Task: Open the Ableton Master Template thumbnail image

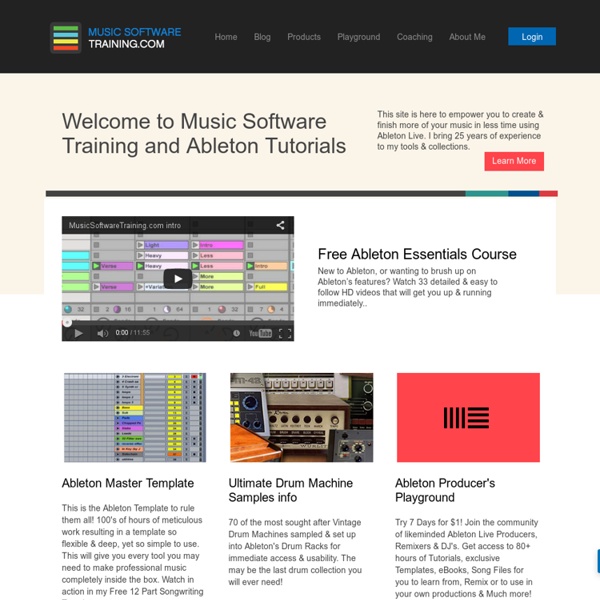Action: pos(135,417)
